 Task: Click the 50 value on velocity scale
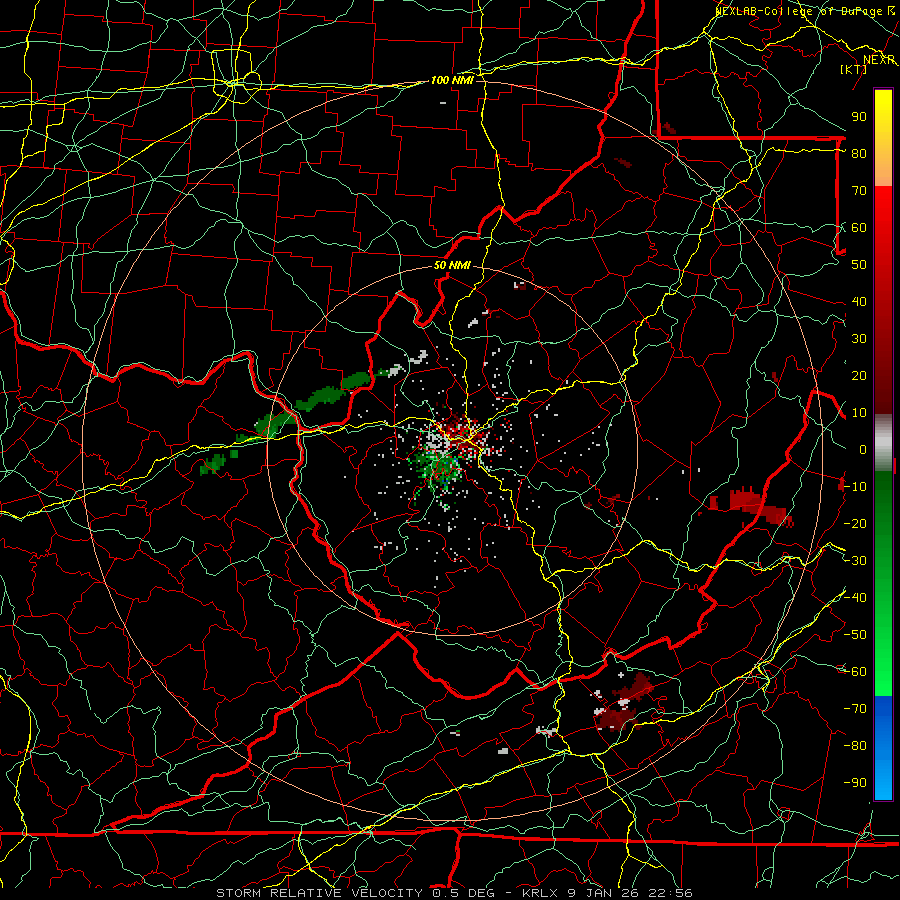(859, 265)
